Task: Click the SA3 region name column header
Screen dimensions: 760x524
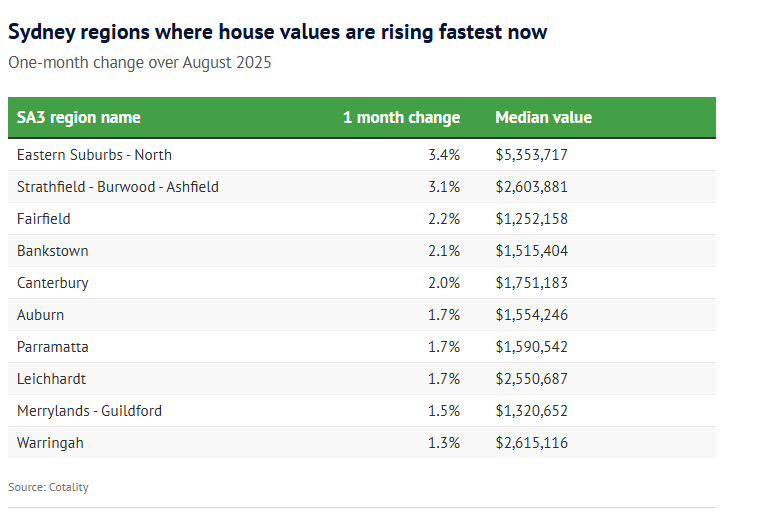Action: point(79,118)
